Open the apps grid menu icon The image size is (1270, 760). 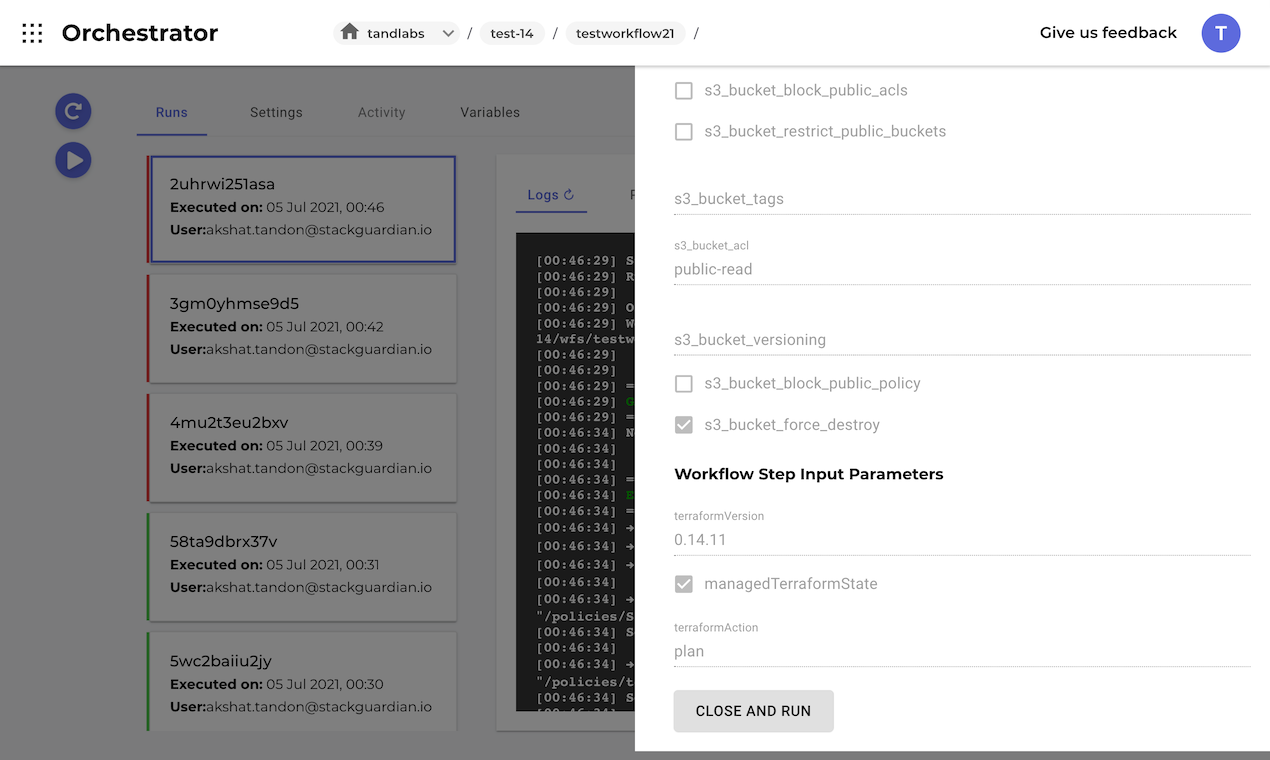32,33
